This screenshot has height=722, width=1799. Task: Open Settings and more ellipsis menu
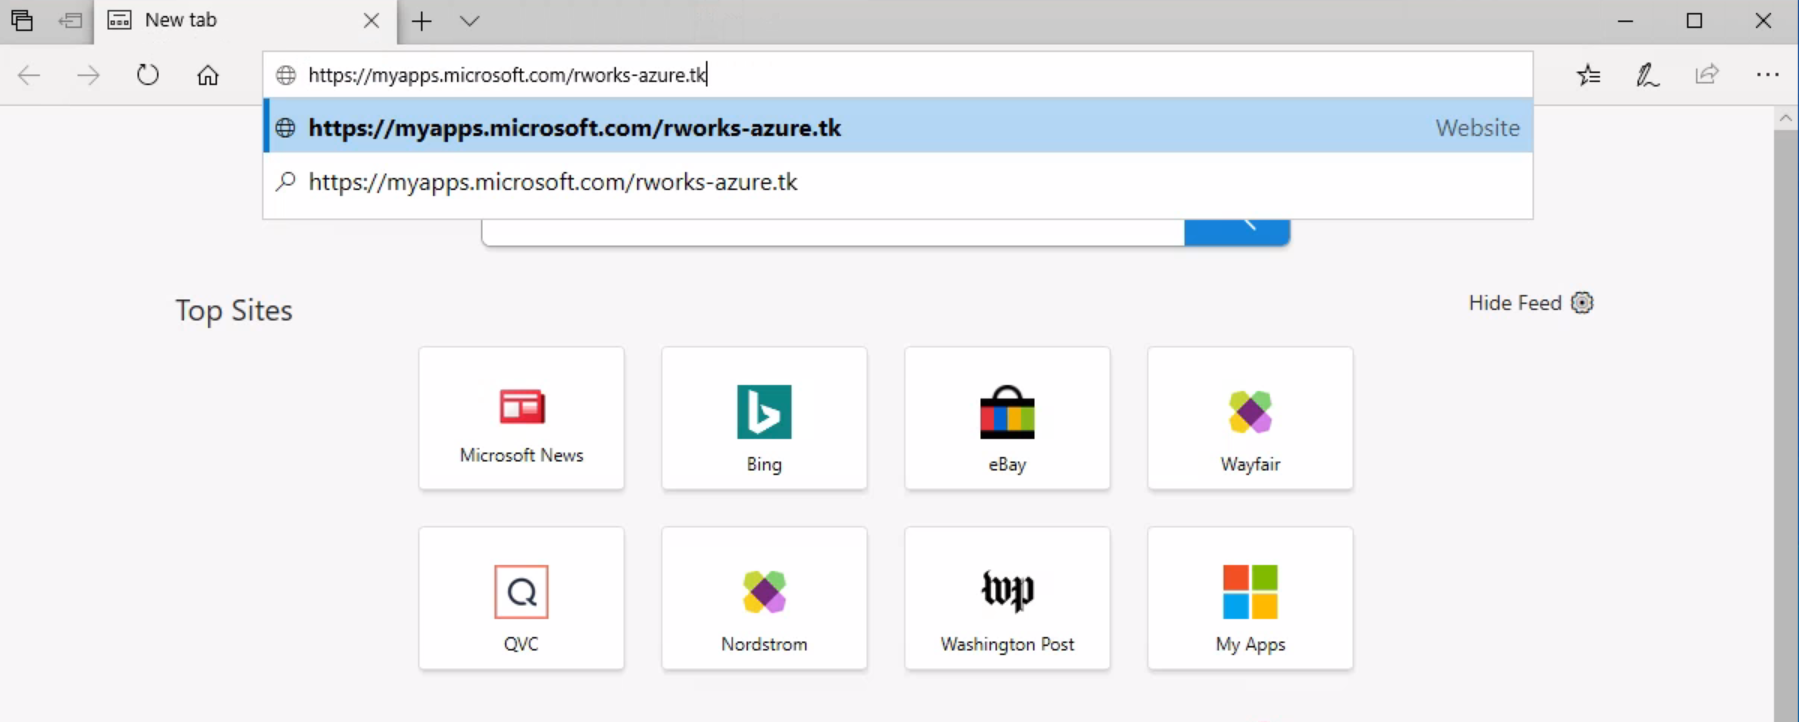tap(1767, 75)
